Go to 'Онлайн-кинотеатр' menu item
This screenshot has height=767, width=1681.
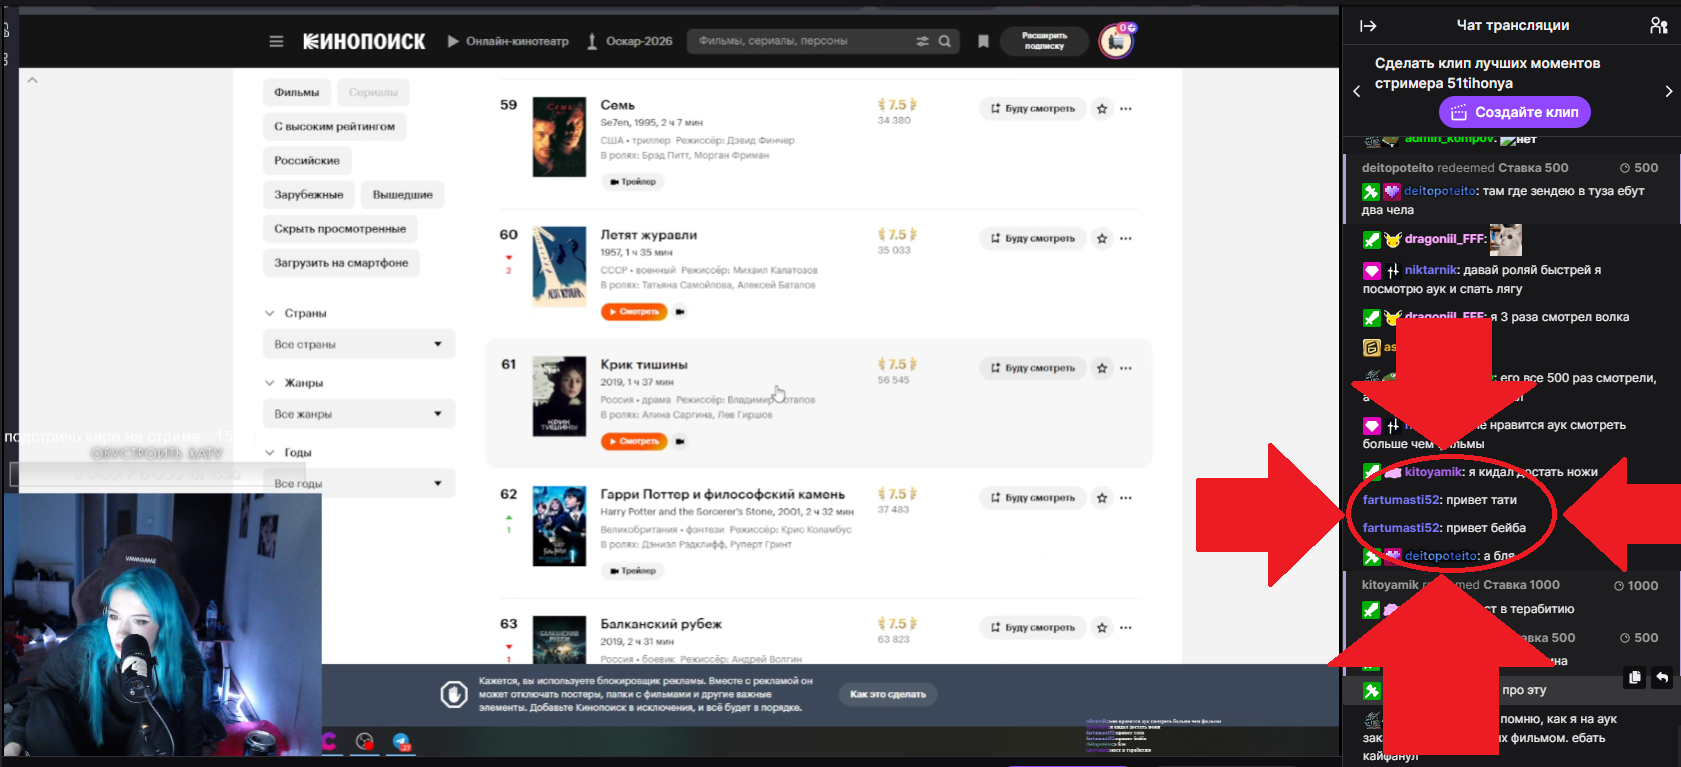click(x=508, y=42)
